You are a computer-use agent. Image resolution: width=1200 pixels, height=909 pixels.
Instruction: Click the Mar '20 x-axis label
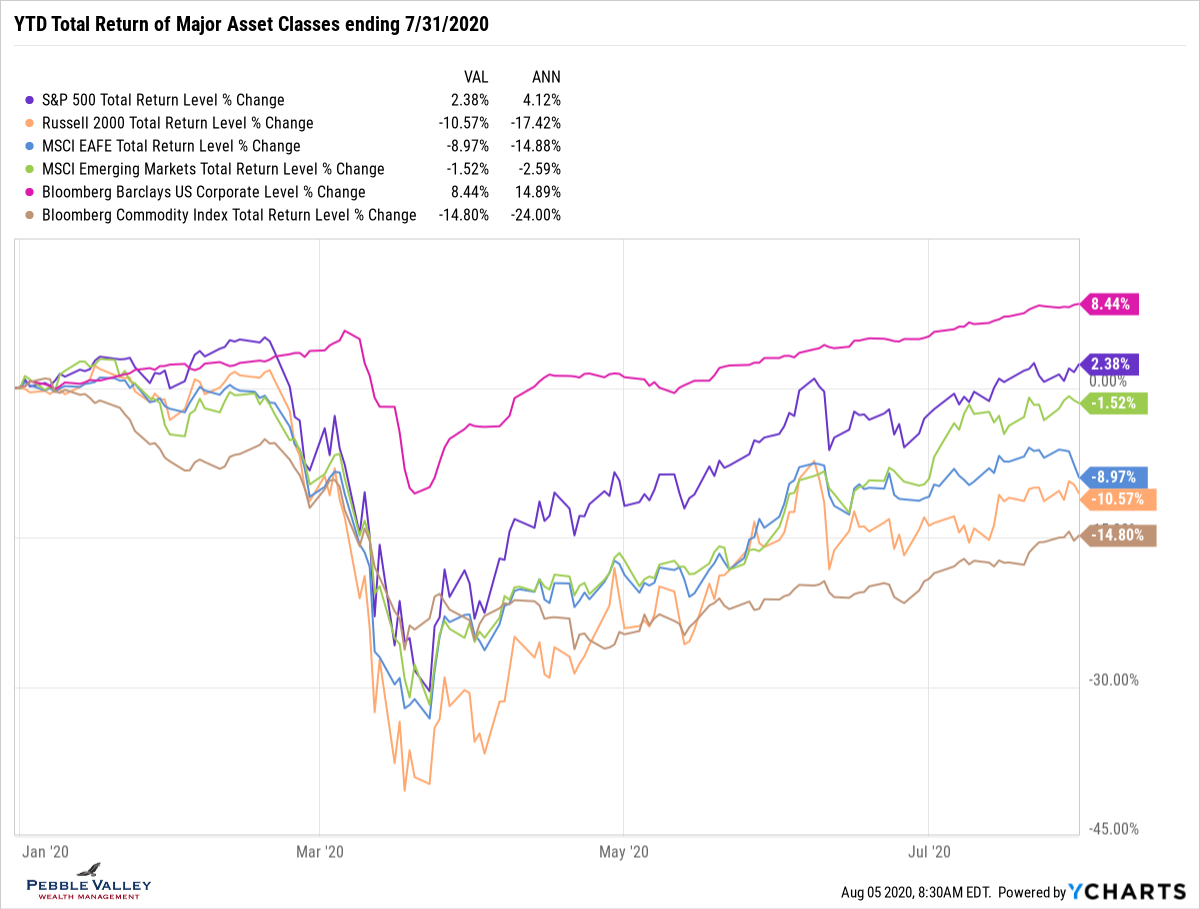pyautogui.click(x=319, y=852)
